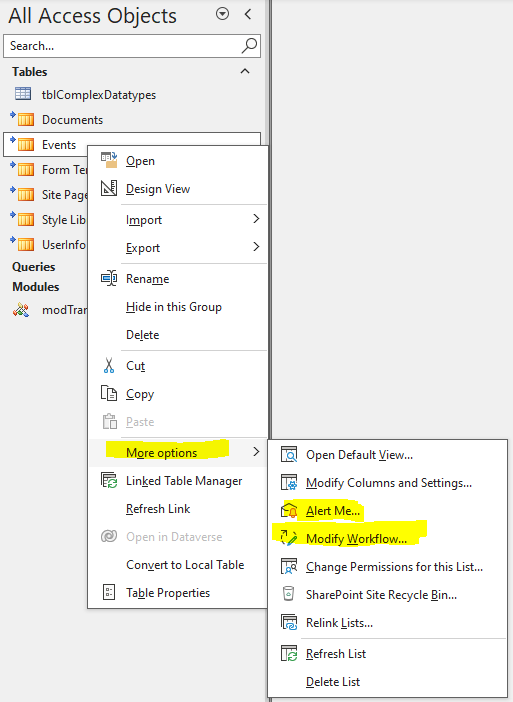Screen dimensions: 513x702
Task: Click Open Default View... label
Action: pos(359,455)
